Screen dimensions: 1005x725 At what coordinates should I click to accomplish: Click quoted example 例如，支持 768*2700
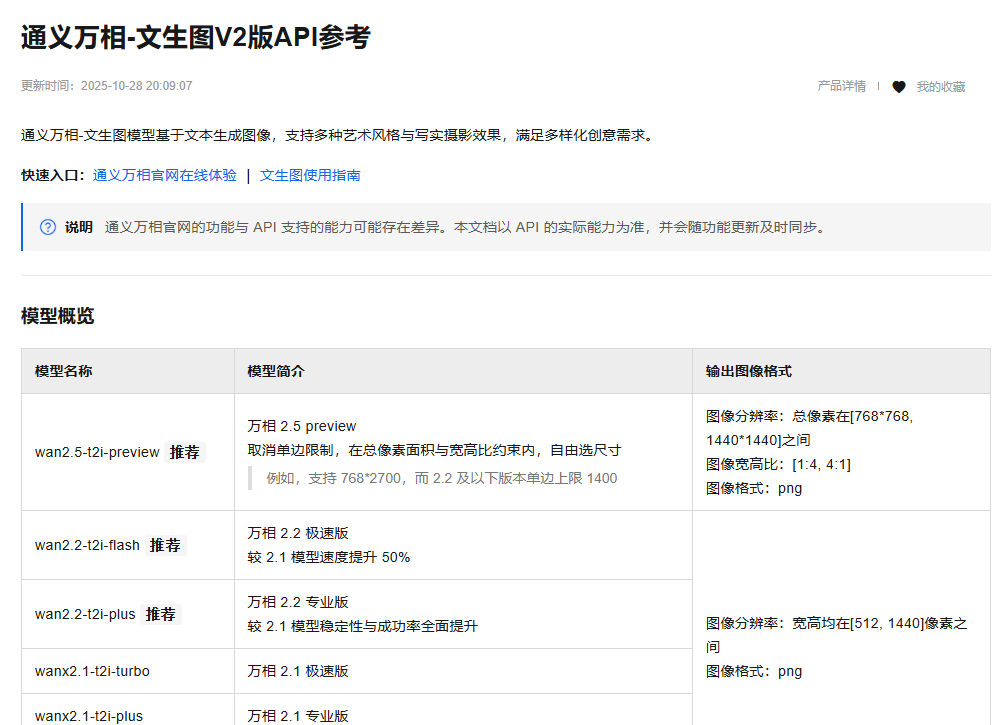442,478
